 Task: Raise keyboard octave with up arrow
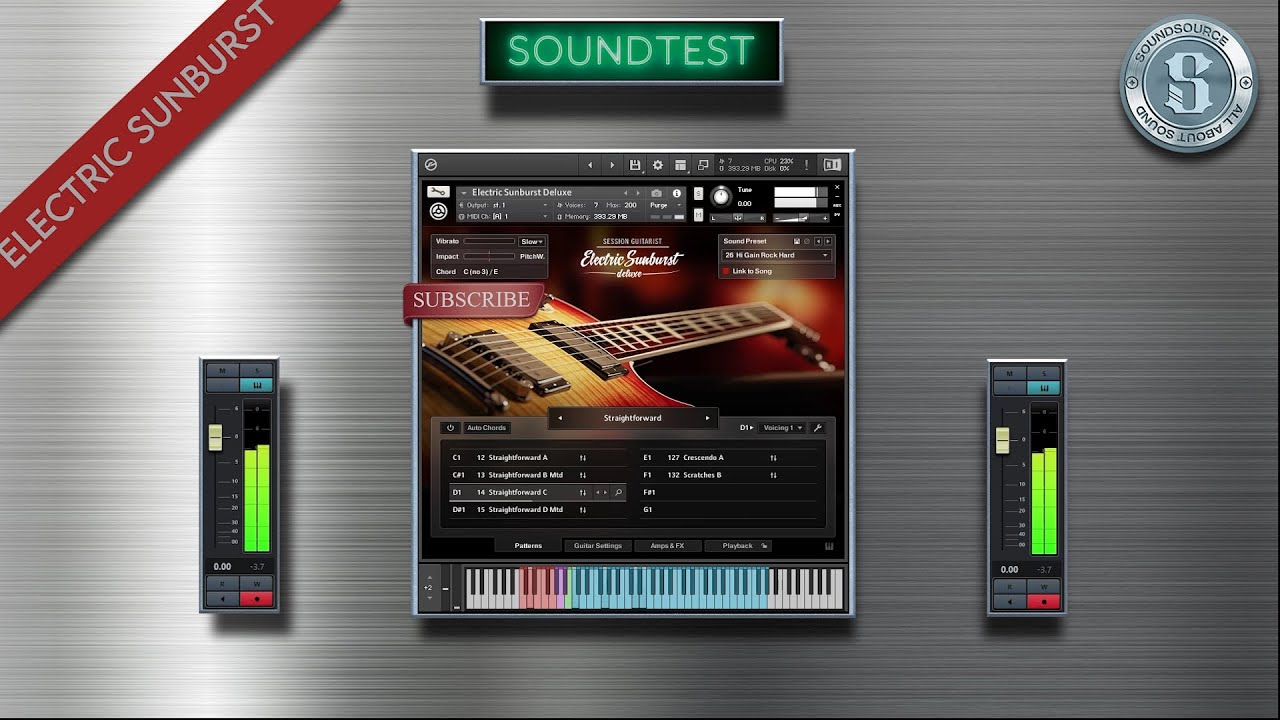[429, 577]
